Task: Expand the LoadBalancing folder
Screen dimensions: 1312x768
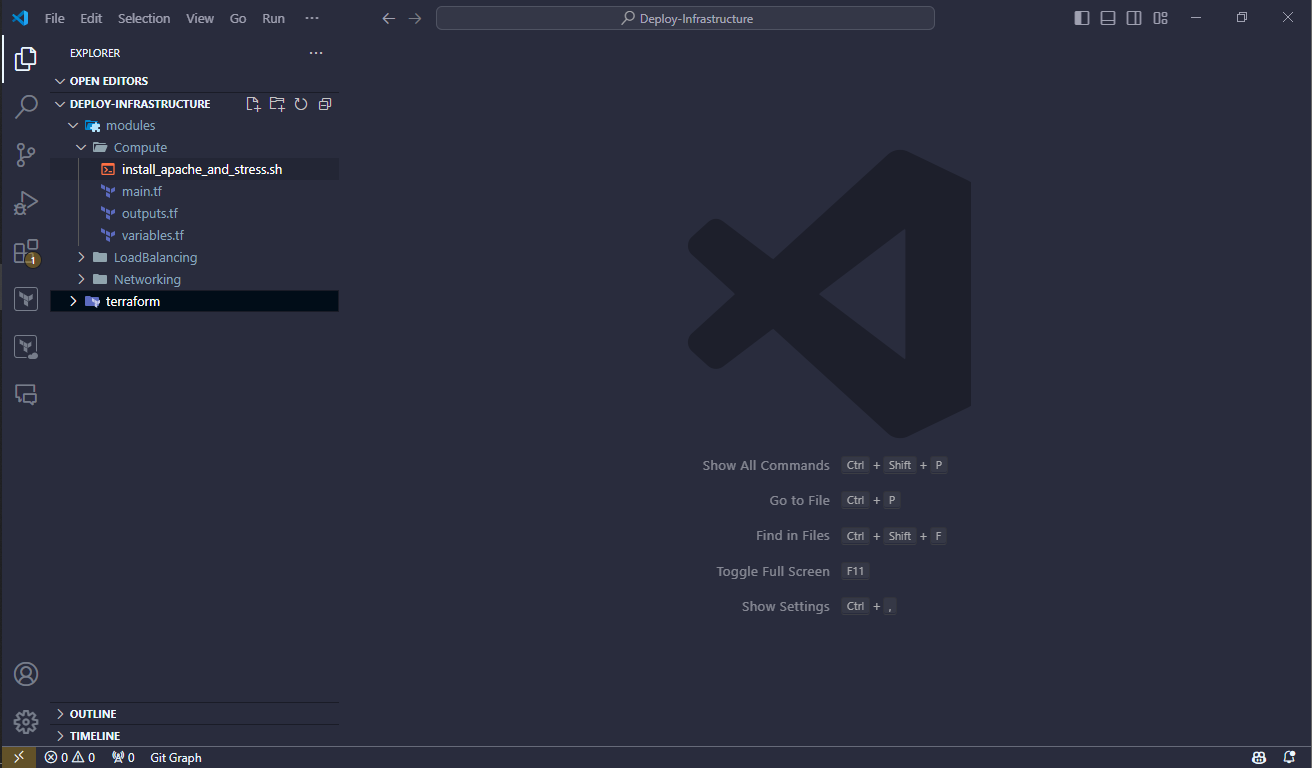Action: 195,258
